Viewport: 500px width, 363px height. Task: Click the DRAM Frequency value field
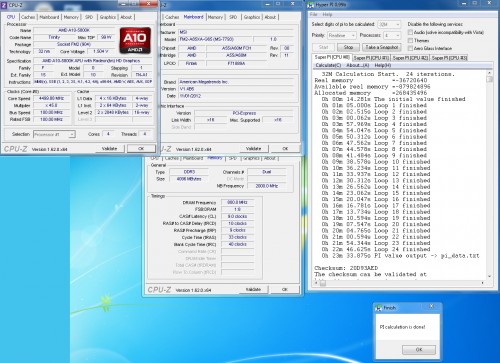(x=237, y=202)
